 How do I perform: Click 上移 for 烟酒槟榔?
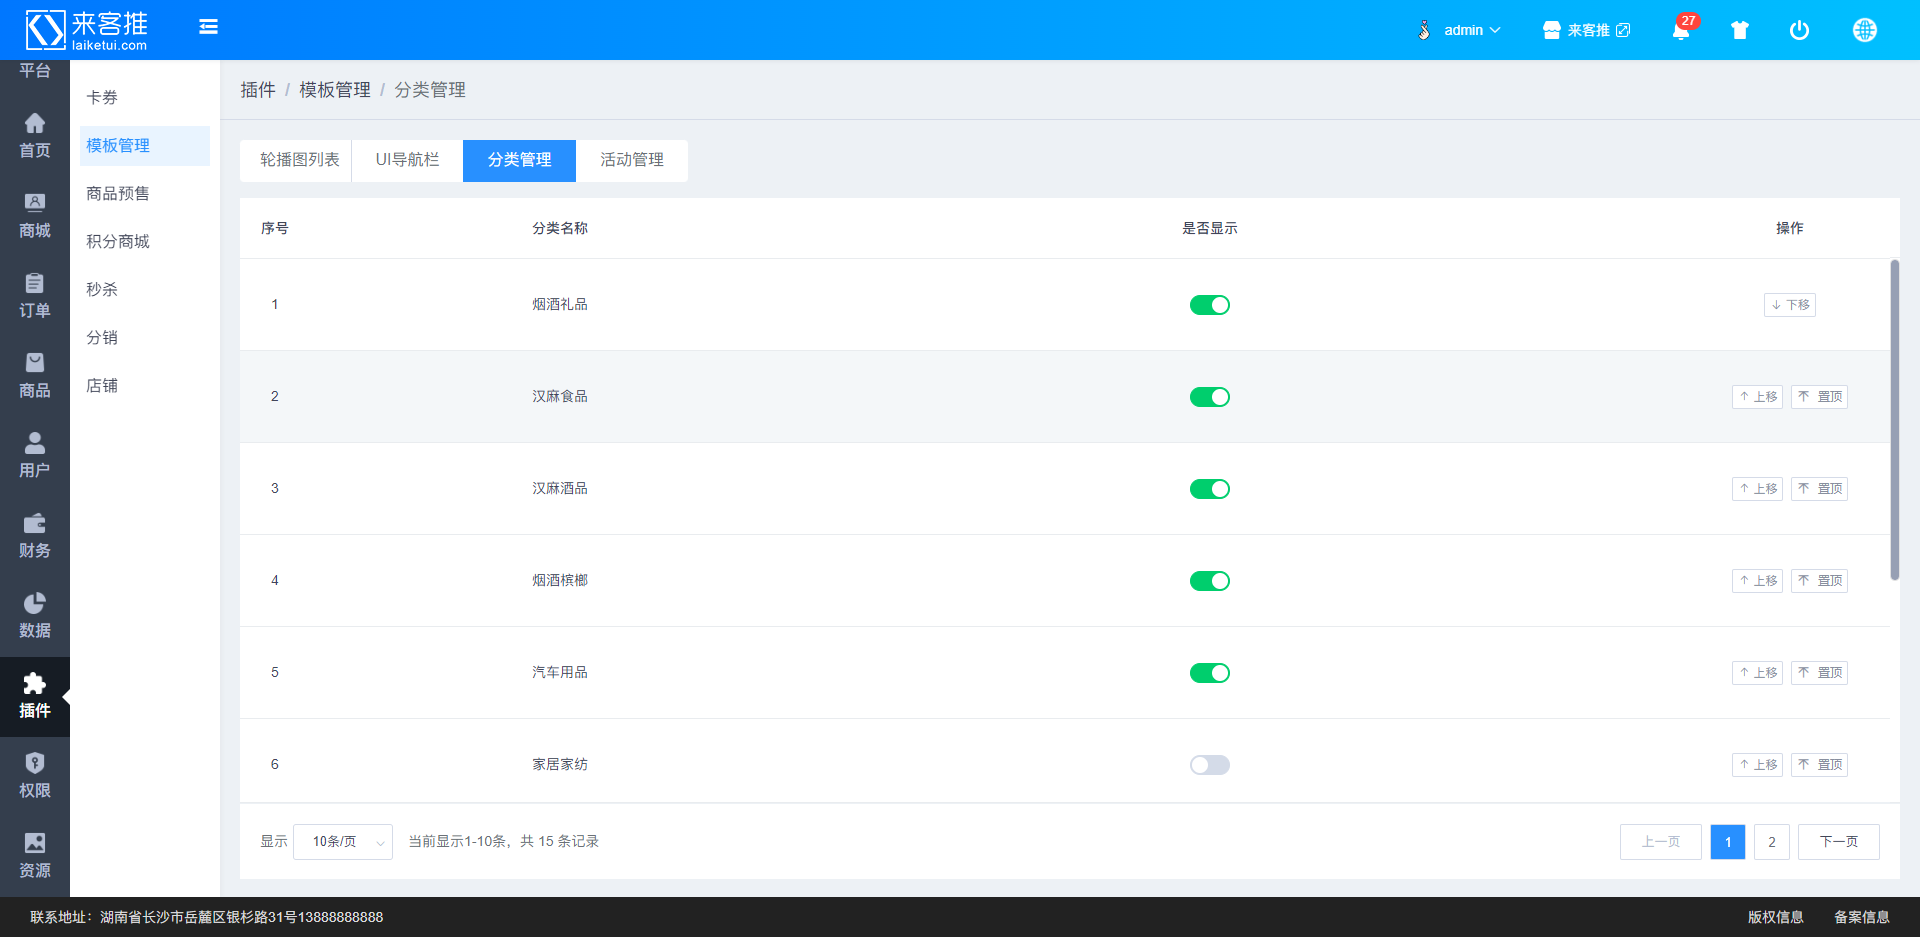1757,581
